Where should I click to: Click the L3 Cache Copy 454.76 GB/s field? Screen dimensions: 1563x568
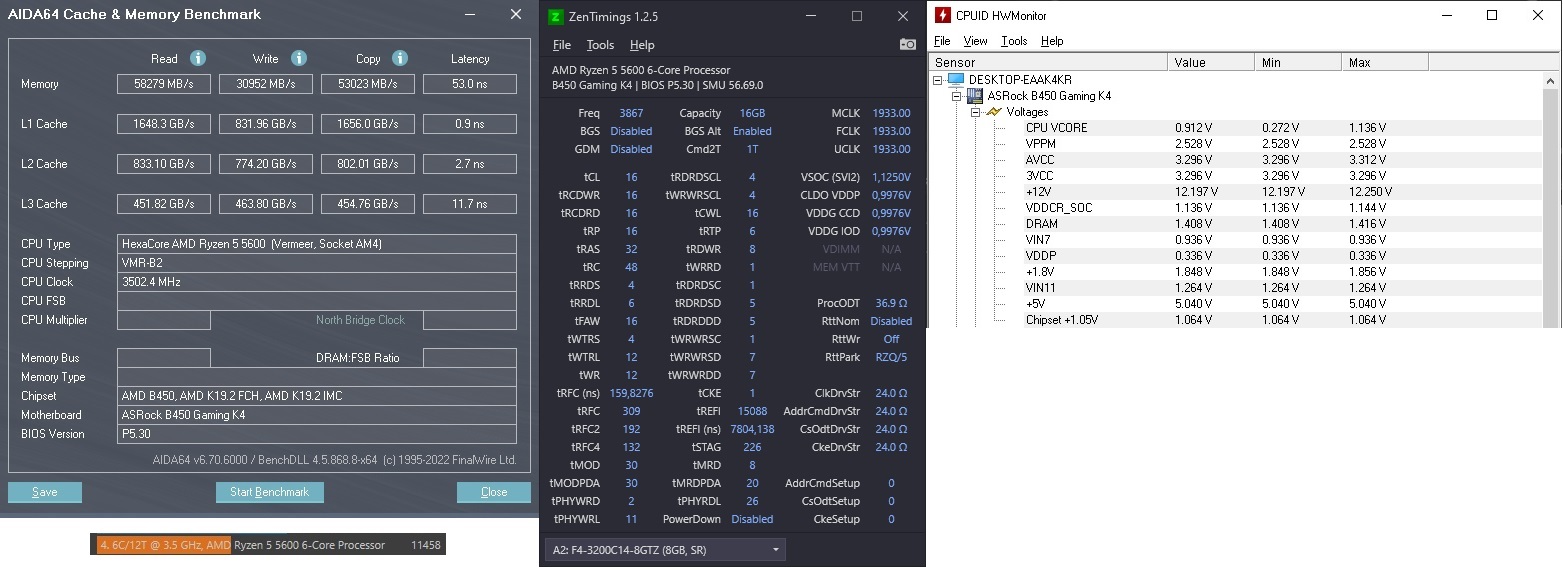[x=368, y=204]
